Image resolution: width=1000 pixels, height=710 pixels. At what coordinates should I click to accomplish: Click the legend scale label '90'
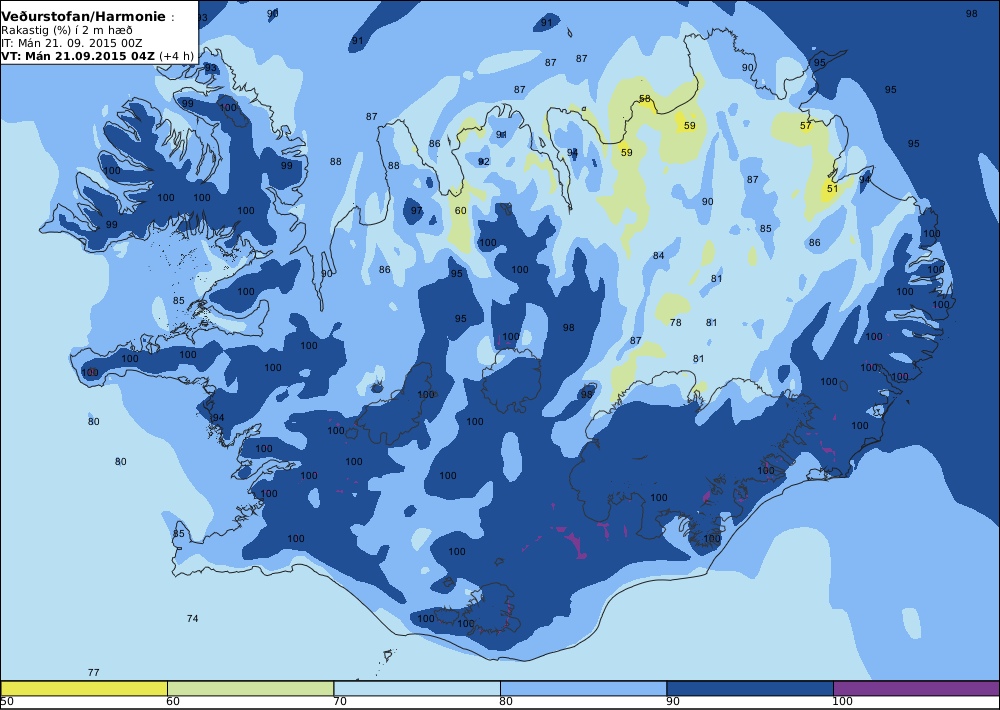(673, 702)
